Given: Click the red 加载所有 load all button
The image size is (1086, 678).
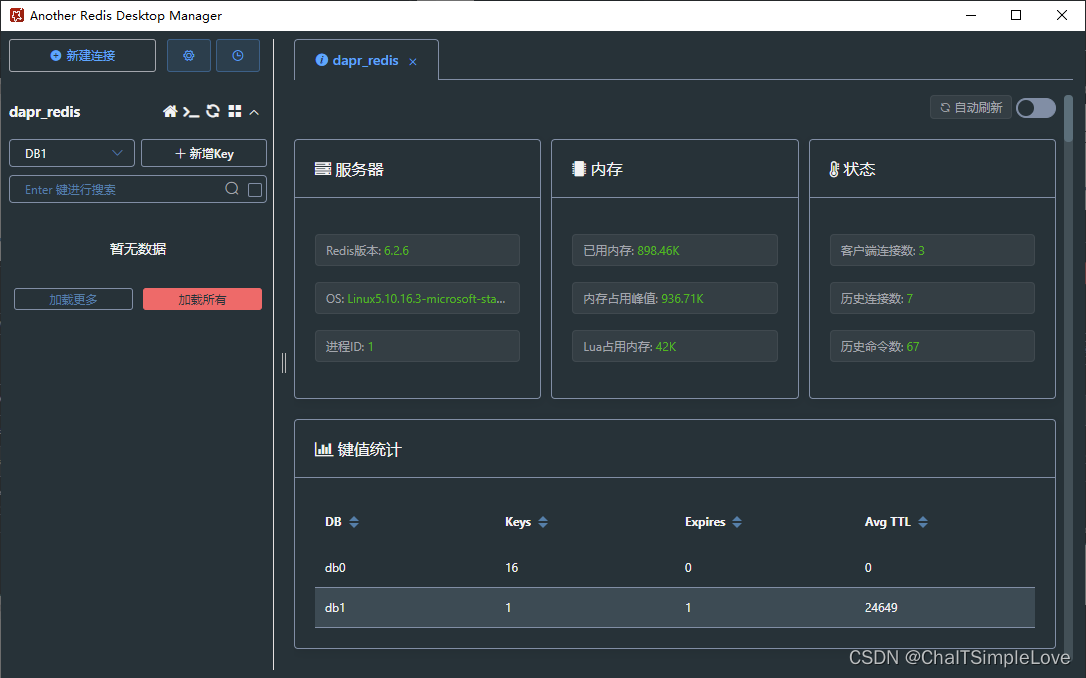Looking at the screenshot, I should point(202,299).
